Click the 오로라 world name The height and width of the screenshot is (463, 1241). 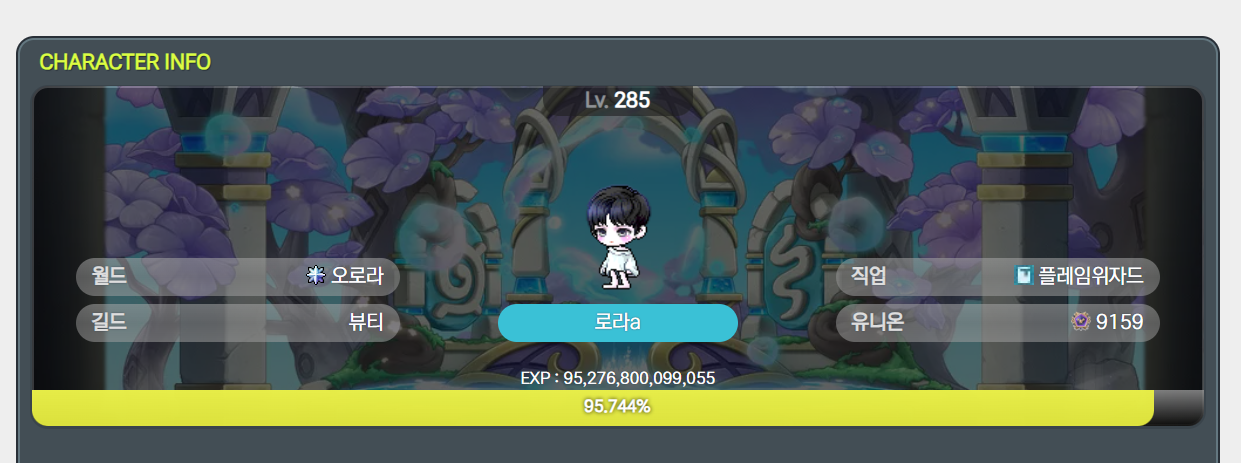(357, 276)
